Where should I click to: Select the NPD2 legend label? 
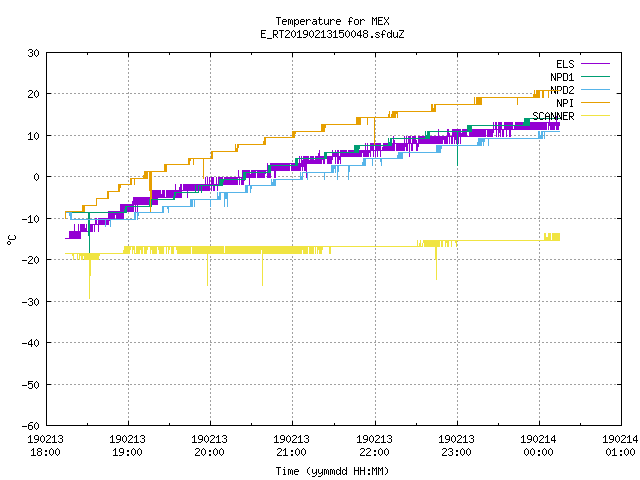click(562, 90)
